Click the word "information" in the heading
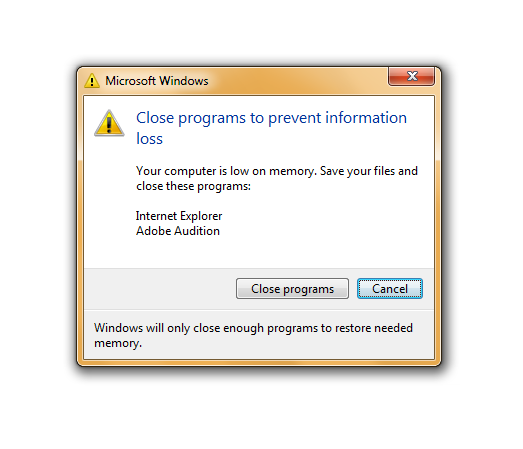This screenshot has width=523, height=449. pos(366,118)
